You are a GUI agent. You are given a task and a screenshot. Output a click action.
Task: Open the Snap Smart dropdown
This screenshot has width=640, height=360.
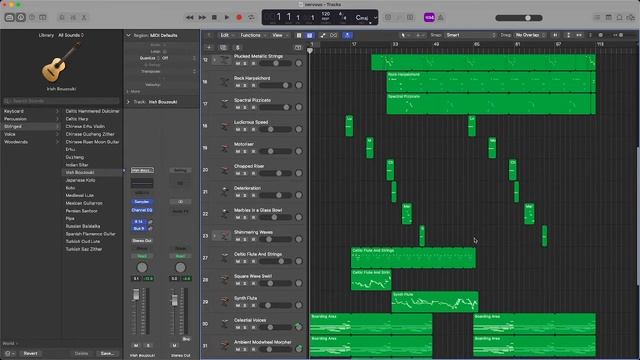[470, 35]
